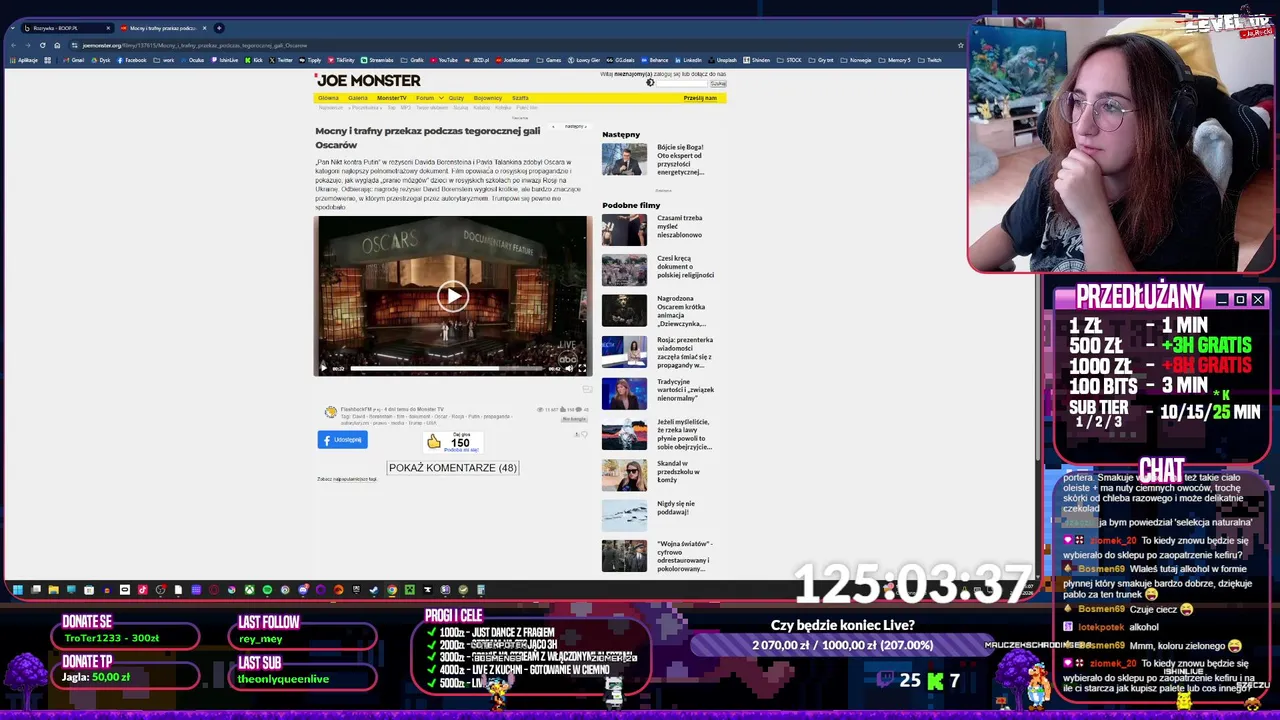Open a new browser tab with plus button
This screenshot has width=1280, height=720.
[x=219, y=28]
